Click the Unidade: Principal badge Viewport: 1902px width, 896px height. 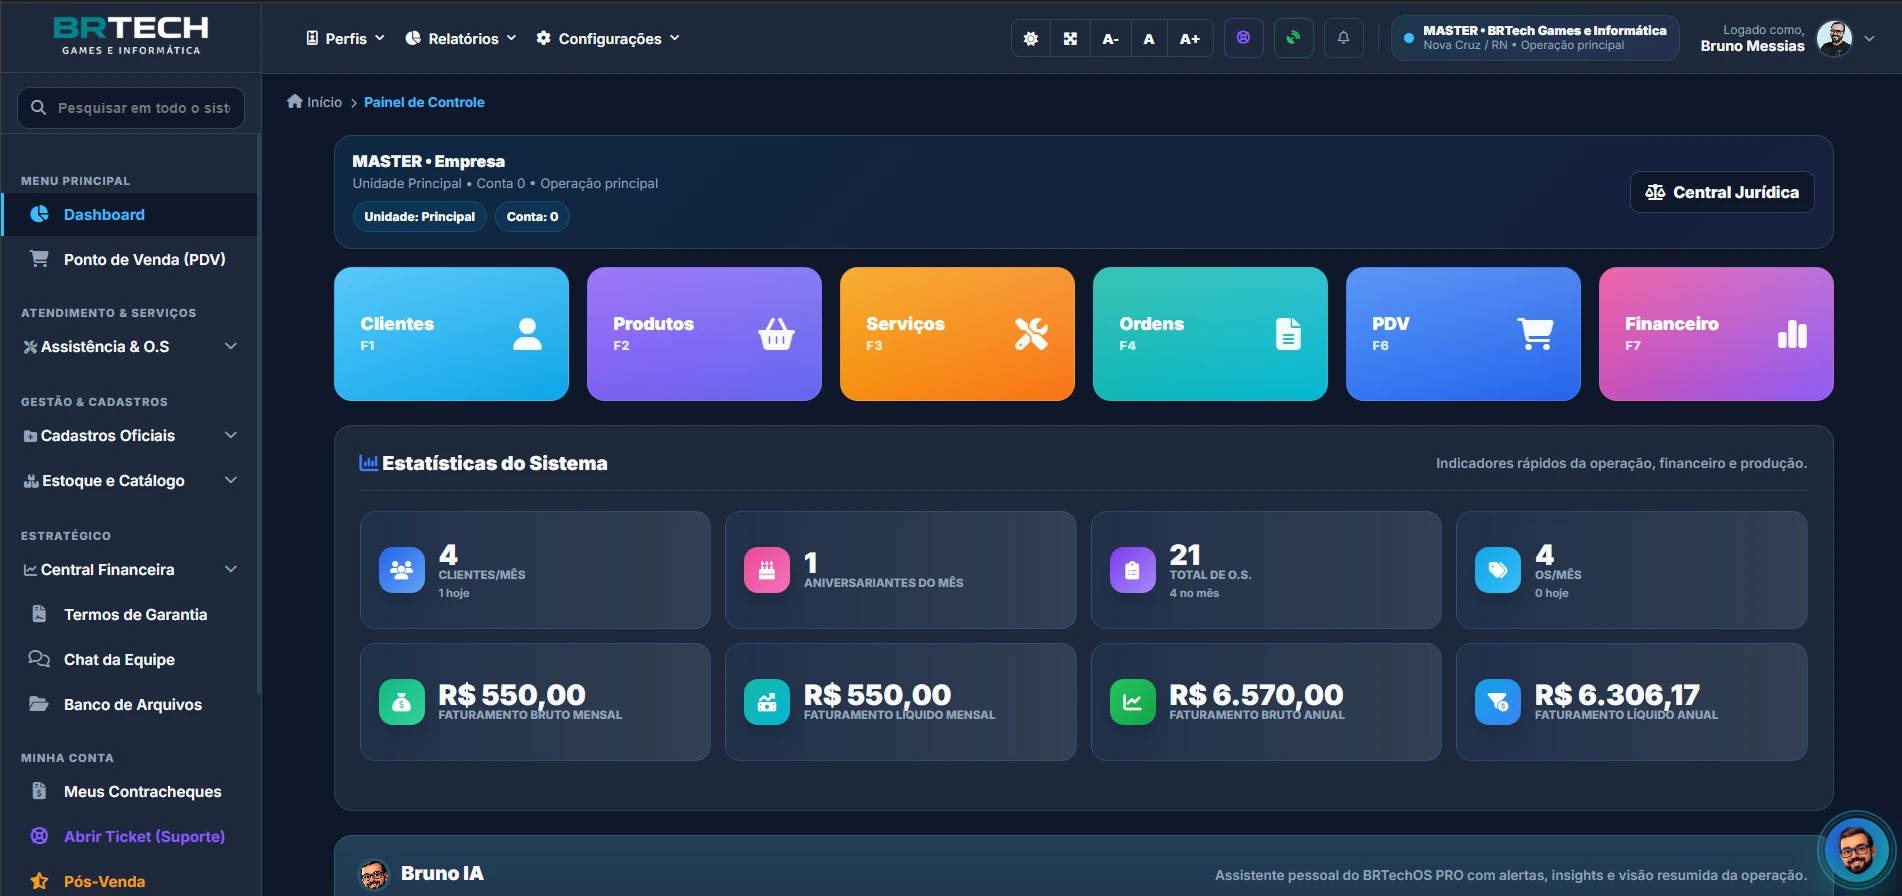coord(419,216)
